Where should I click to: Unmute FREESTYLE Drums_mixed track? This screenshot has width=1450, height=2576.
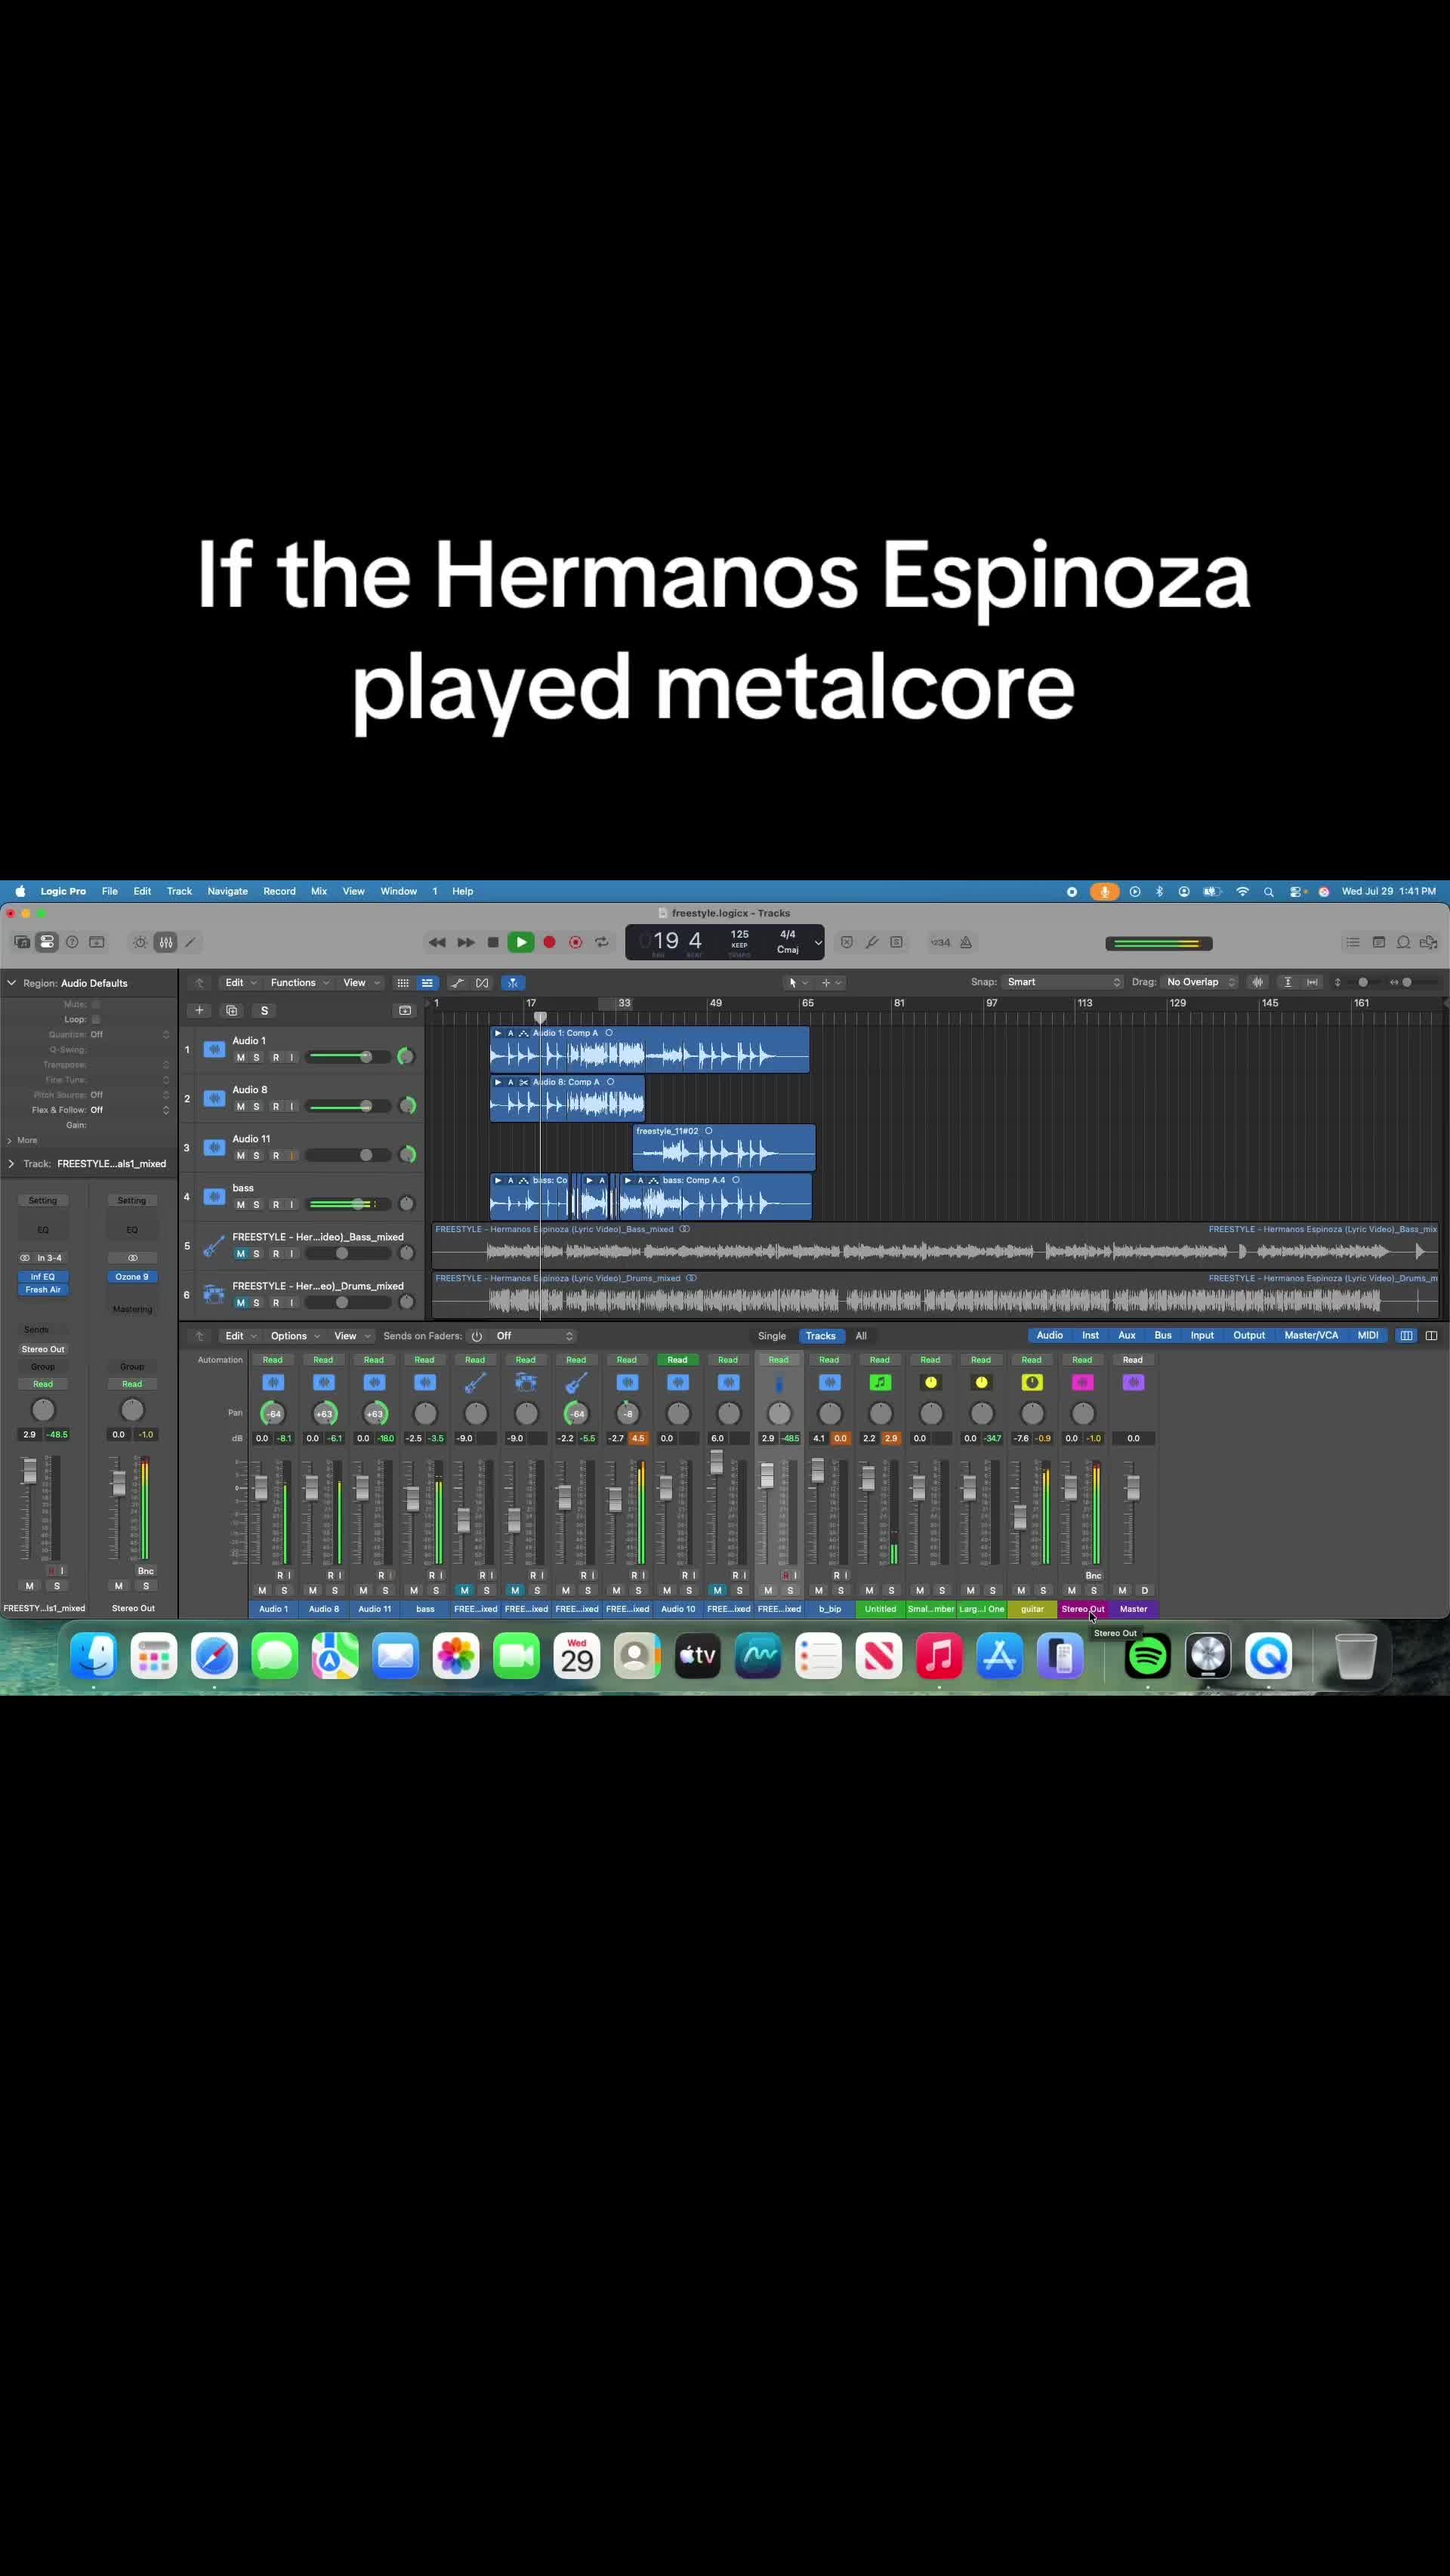240,1302
